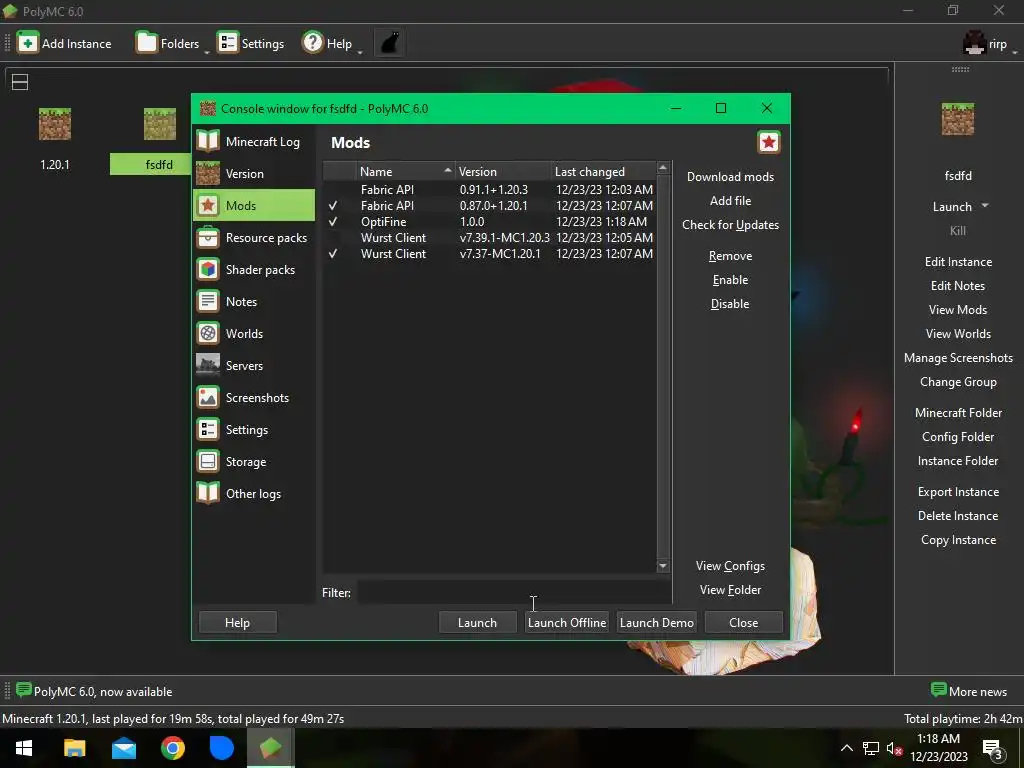Open Settings from the main toolbar
The image size is (1024, 768).
click(251, 43)
